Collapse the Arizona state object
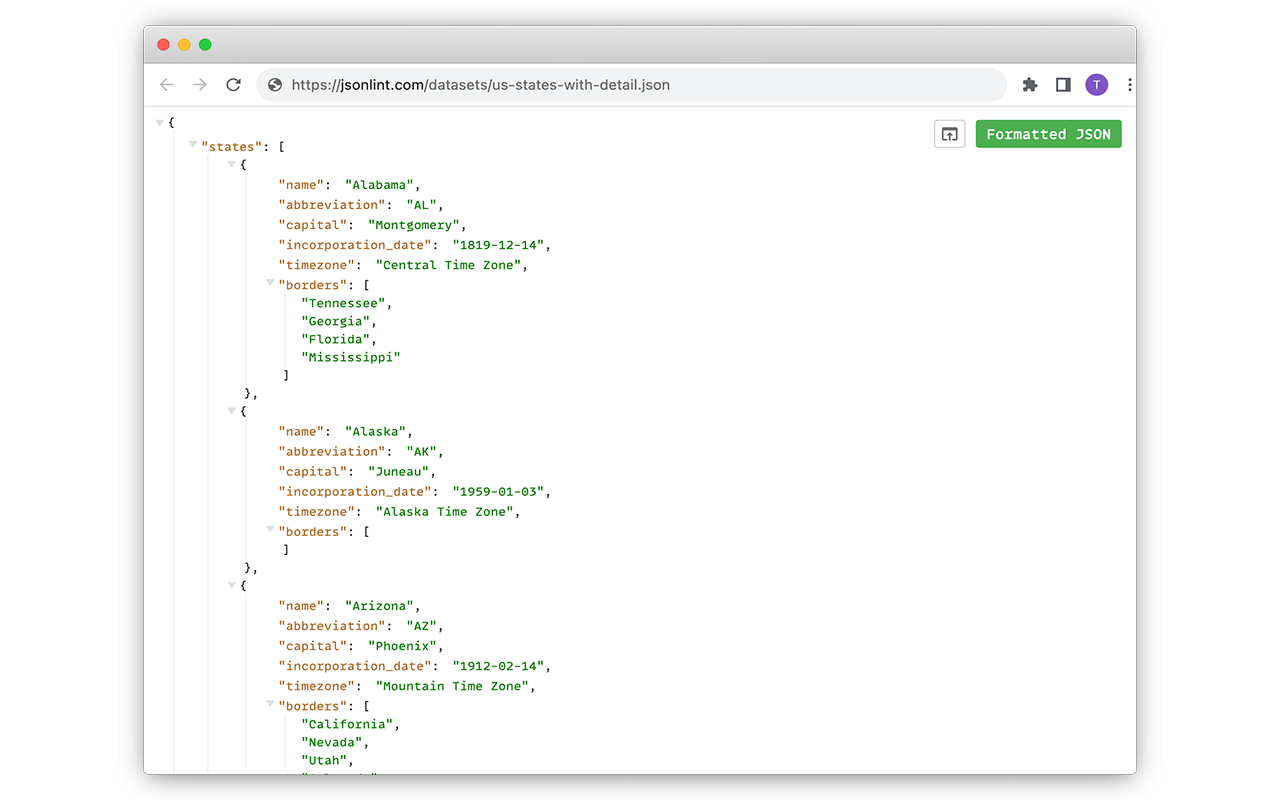 click(x=231, y=585)
